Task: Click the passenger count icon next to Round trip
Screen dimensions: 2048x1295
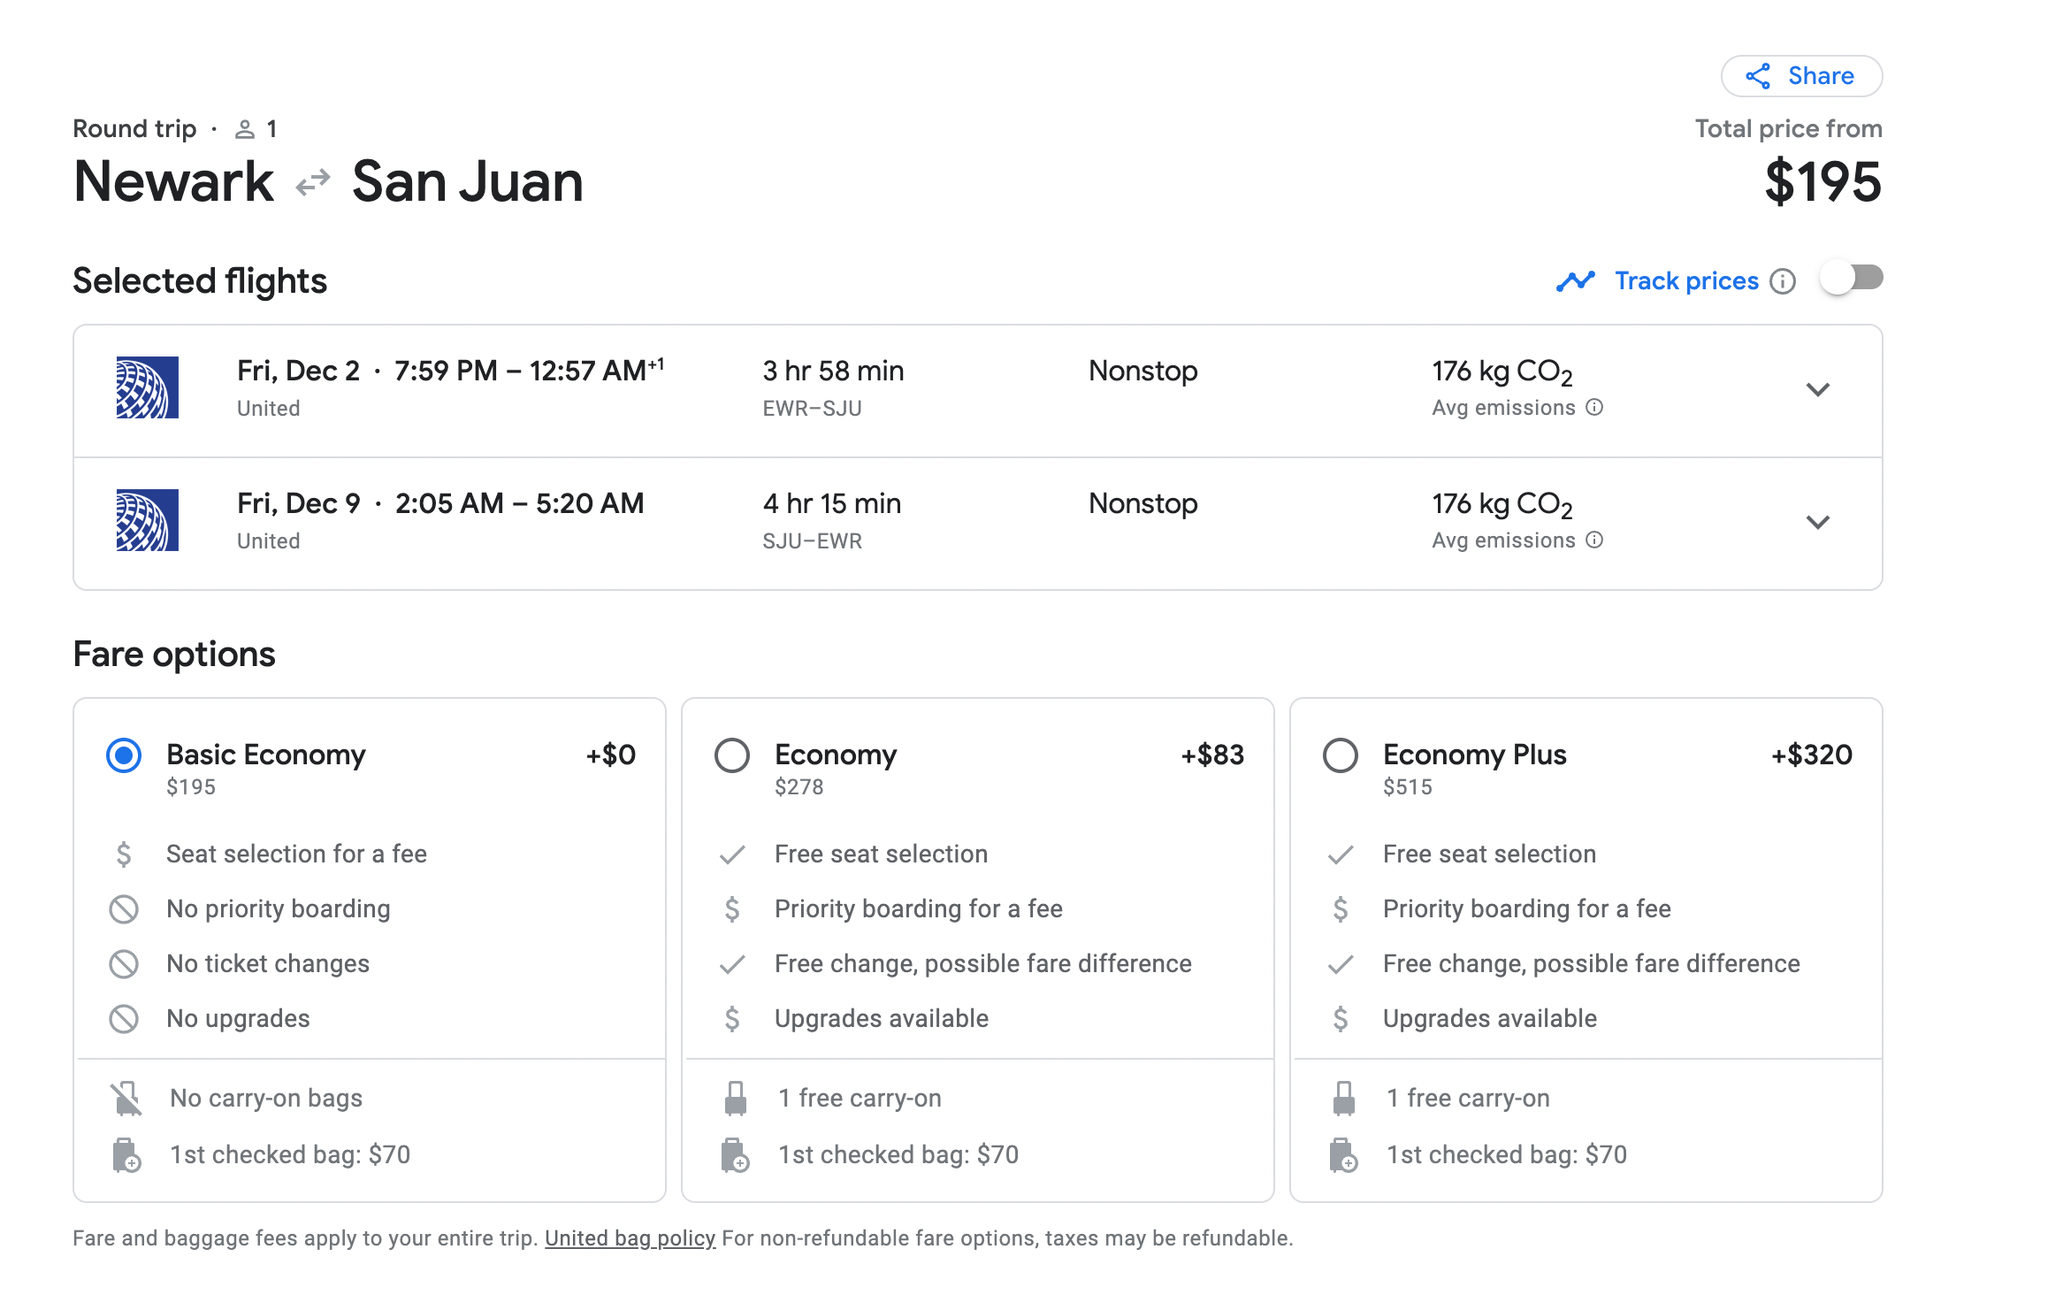Action: pyautogui.click(x=243, y=128)
